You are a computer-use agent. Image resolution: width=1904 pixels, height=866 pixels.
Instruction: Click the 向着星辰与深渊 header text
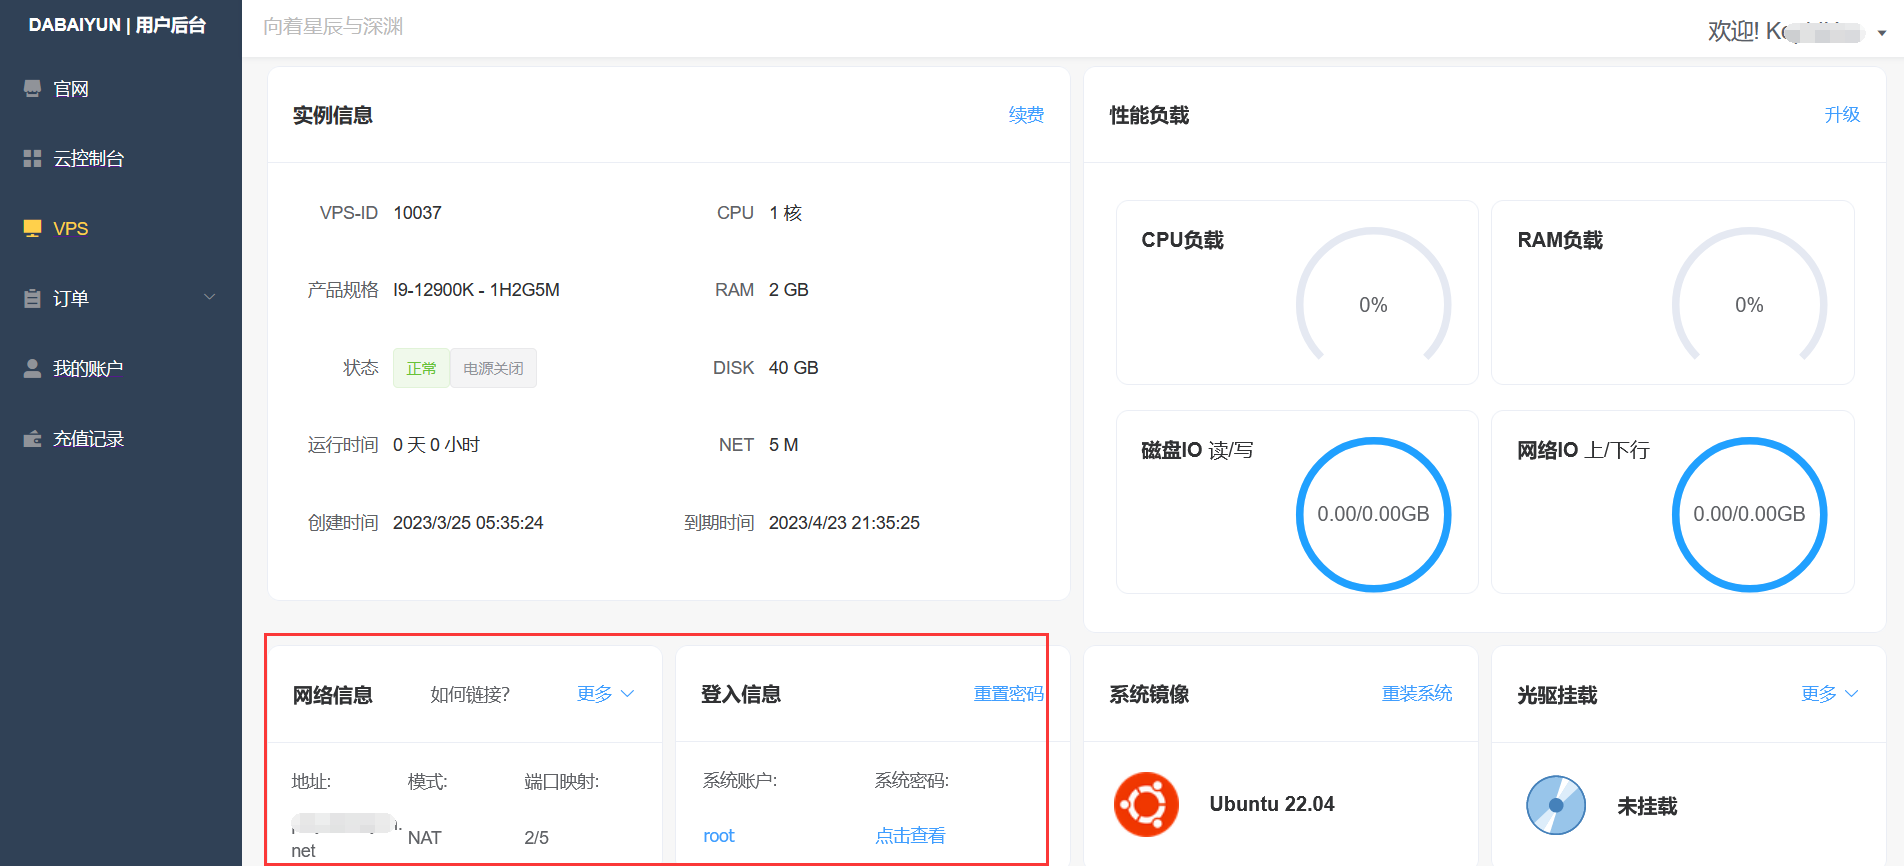(333, 26)
